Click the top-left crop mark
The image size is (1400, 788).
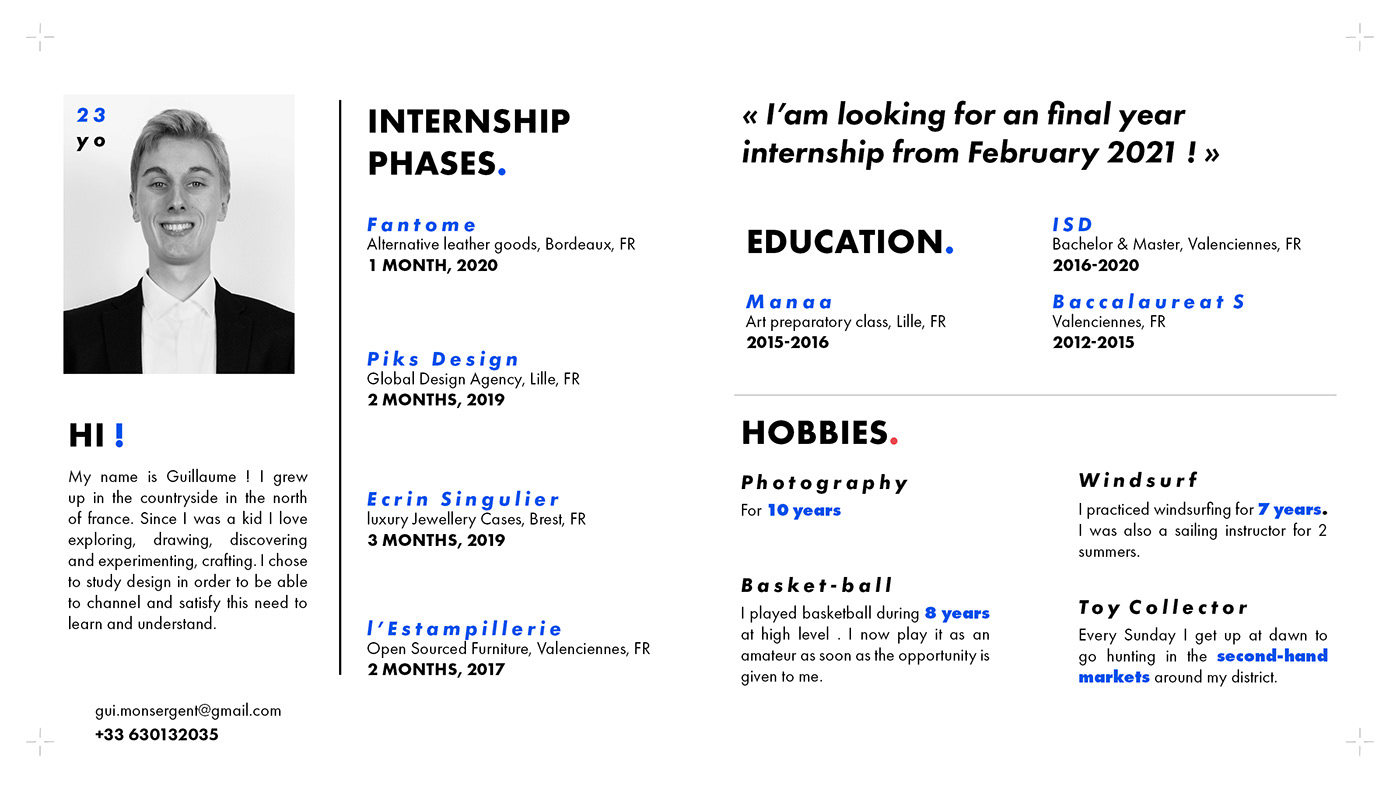[x=40, y=39]
